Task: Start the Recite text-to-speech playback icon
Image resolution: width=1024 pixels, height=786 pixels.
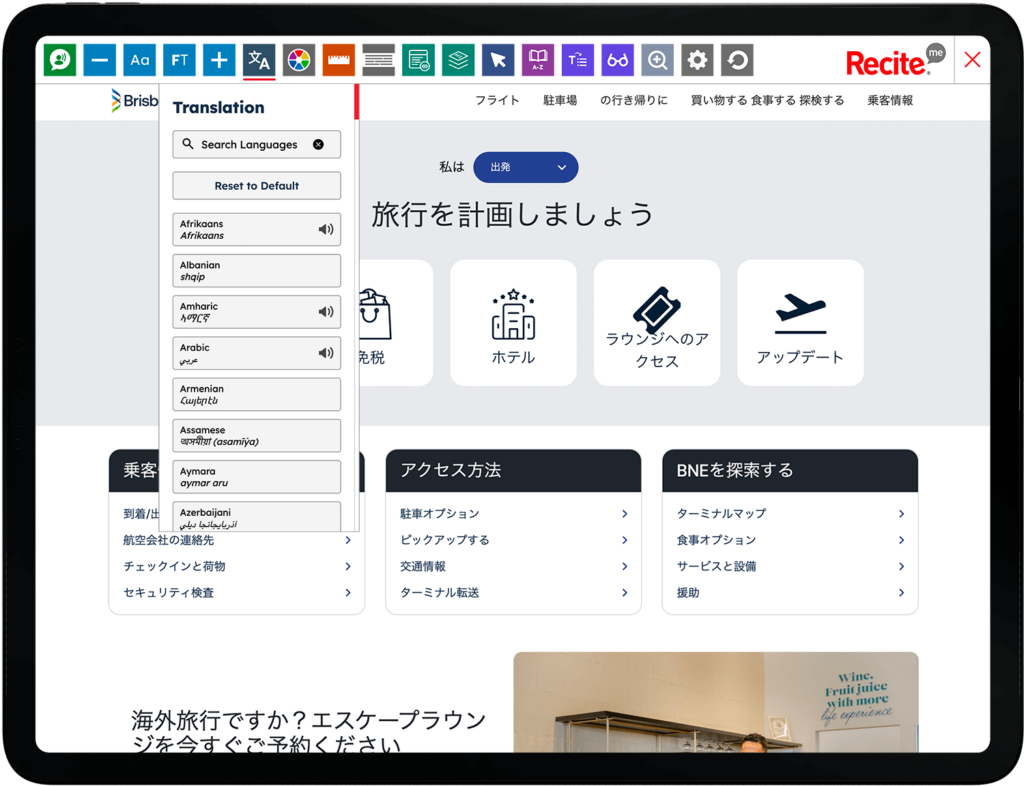Action: point(60,60)
